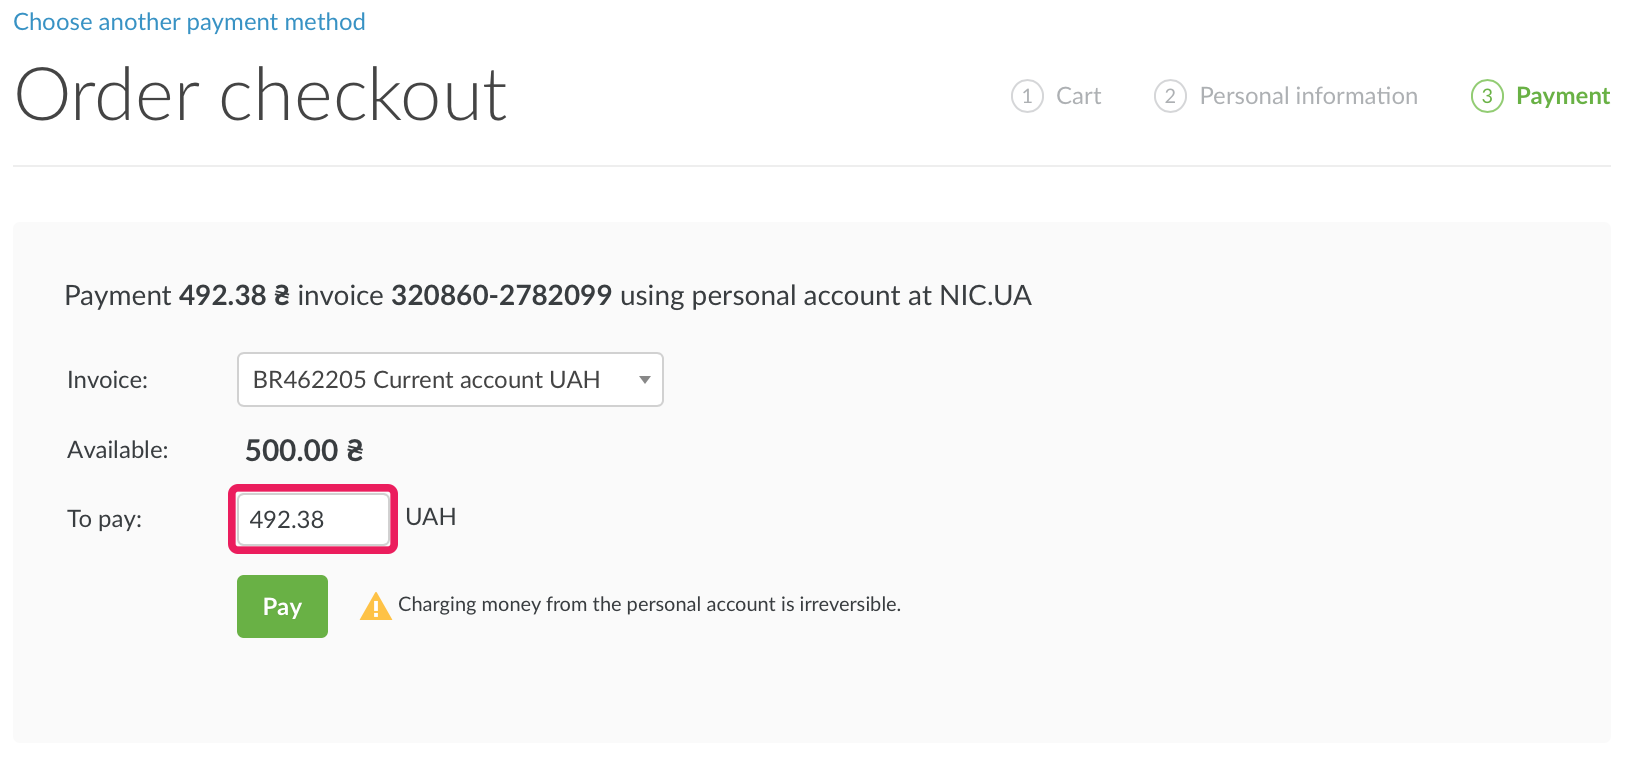Screen dimensions: 1628x758
Task: Click the step 2 circle icon
Action: 1170,96
